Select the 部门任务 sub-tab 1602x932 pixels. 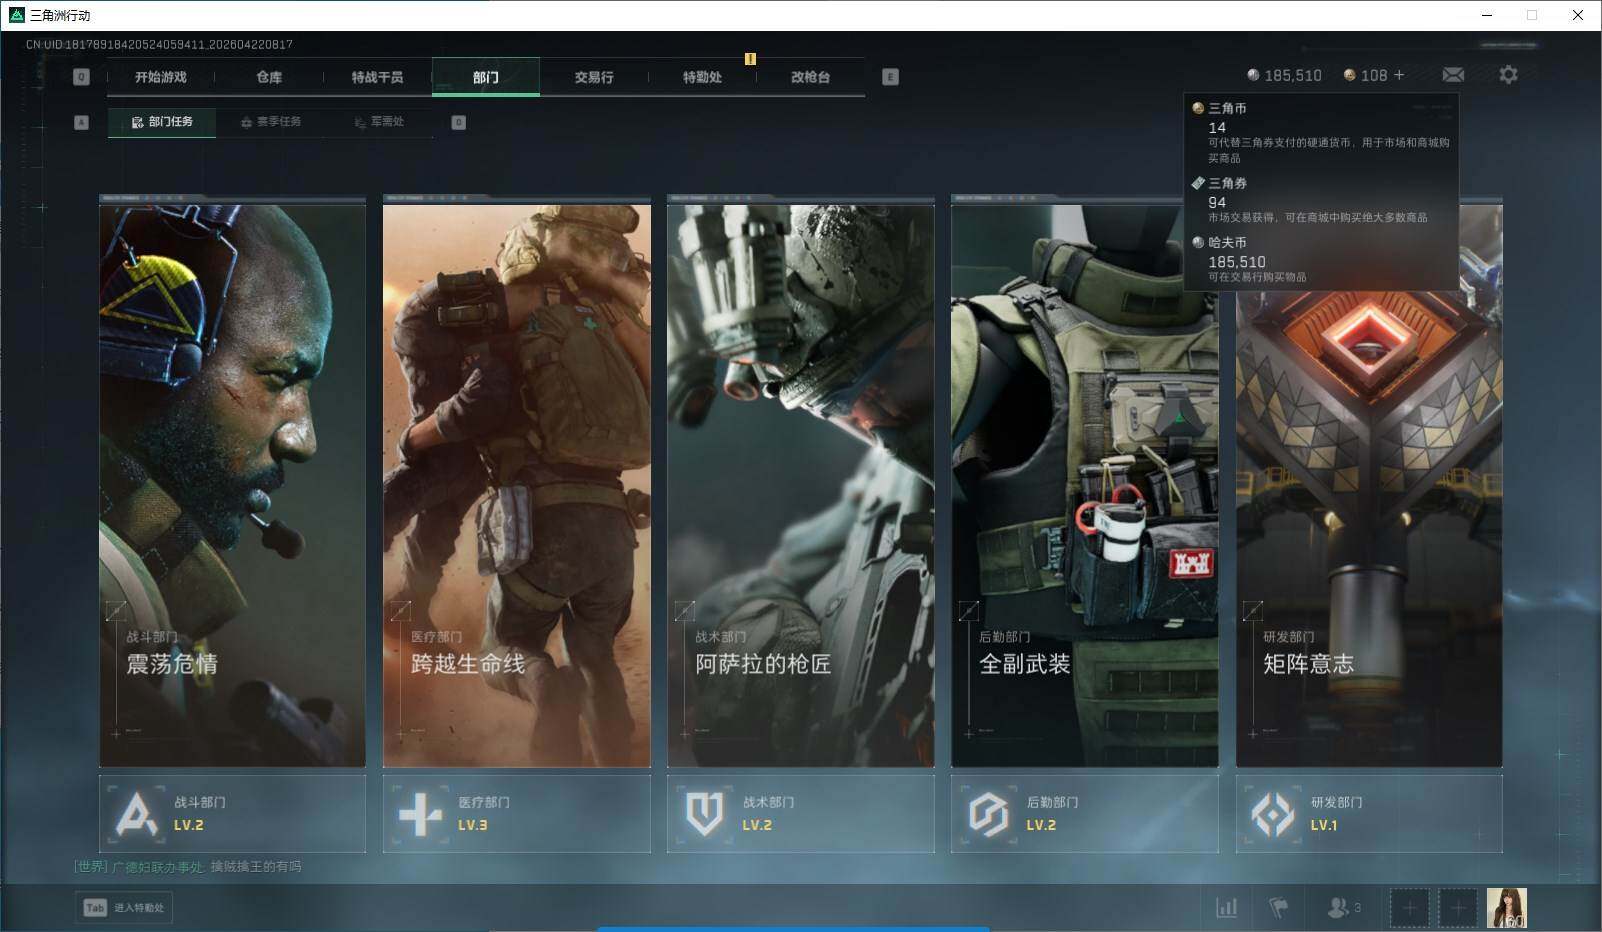pyautogui.click(x=162, y=122)
